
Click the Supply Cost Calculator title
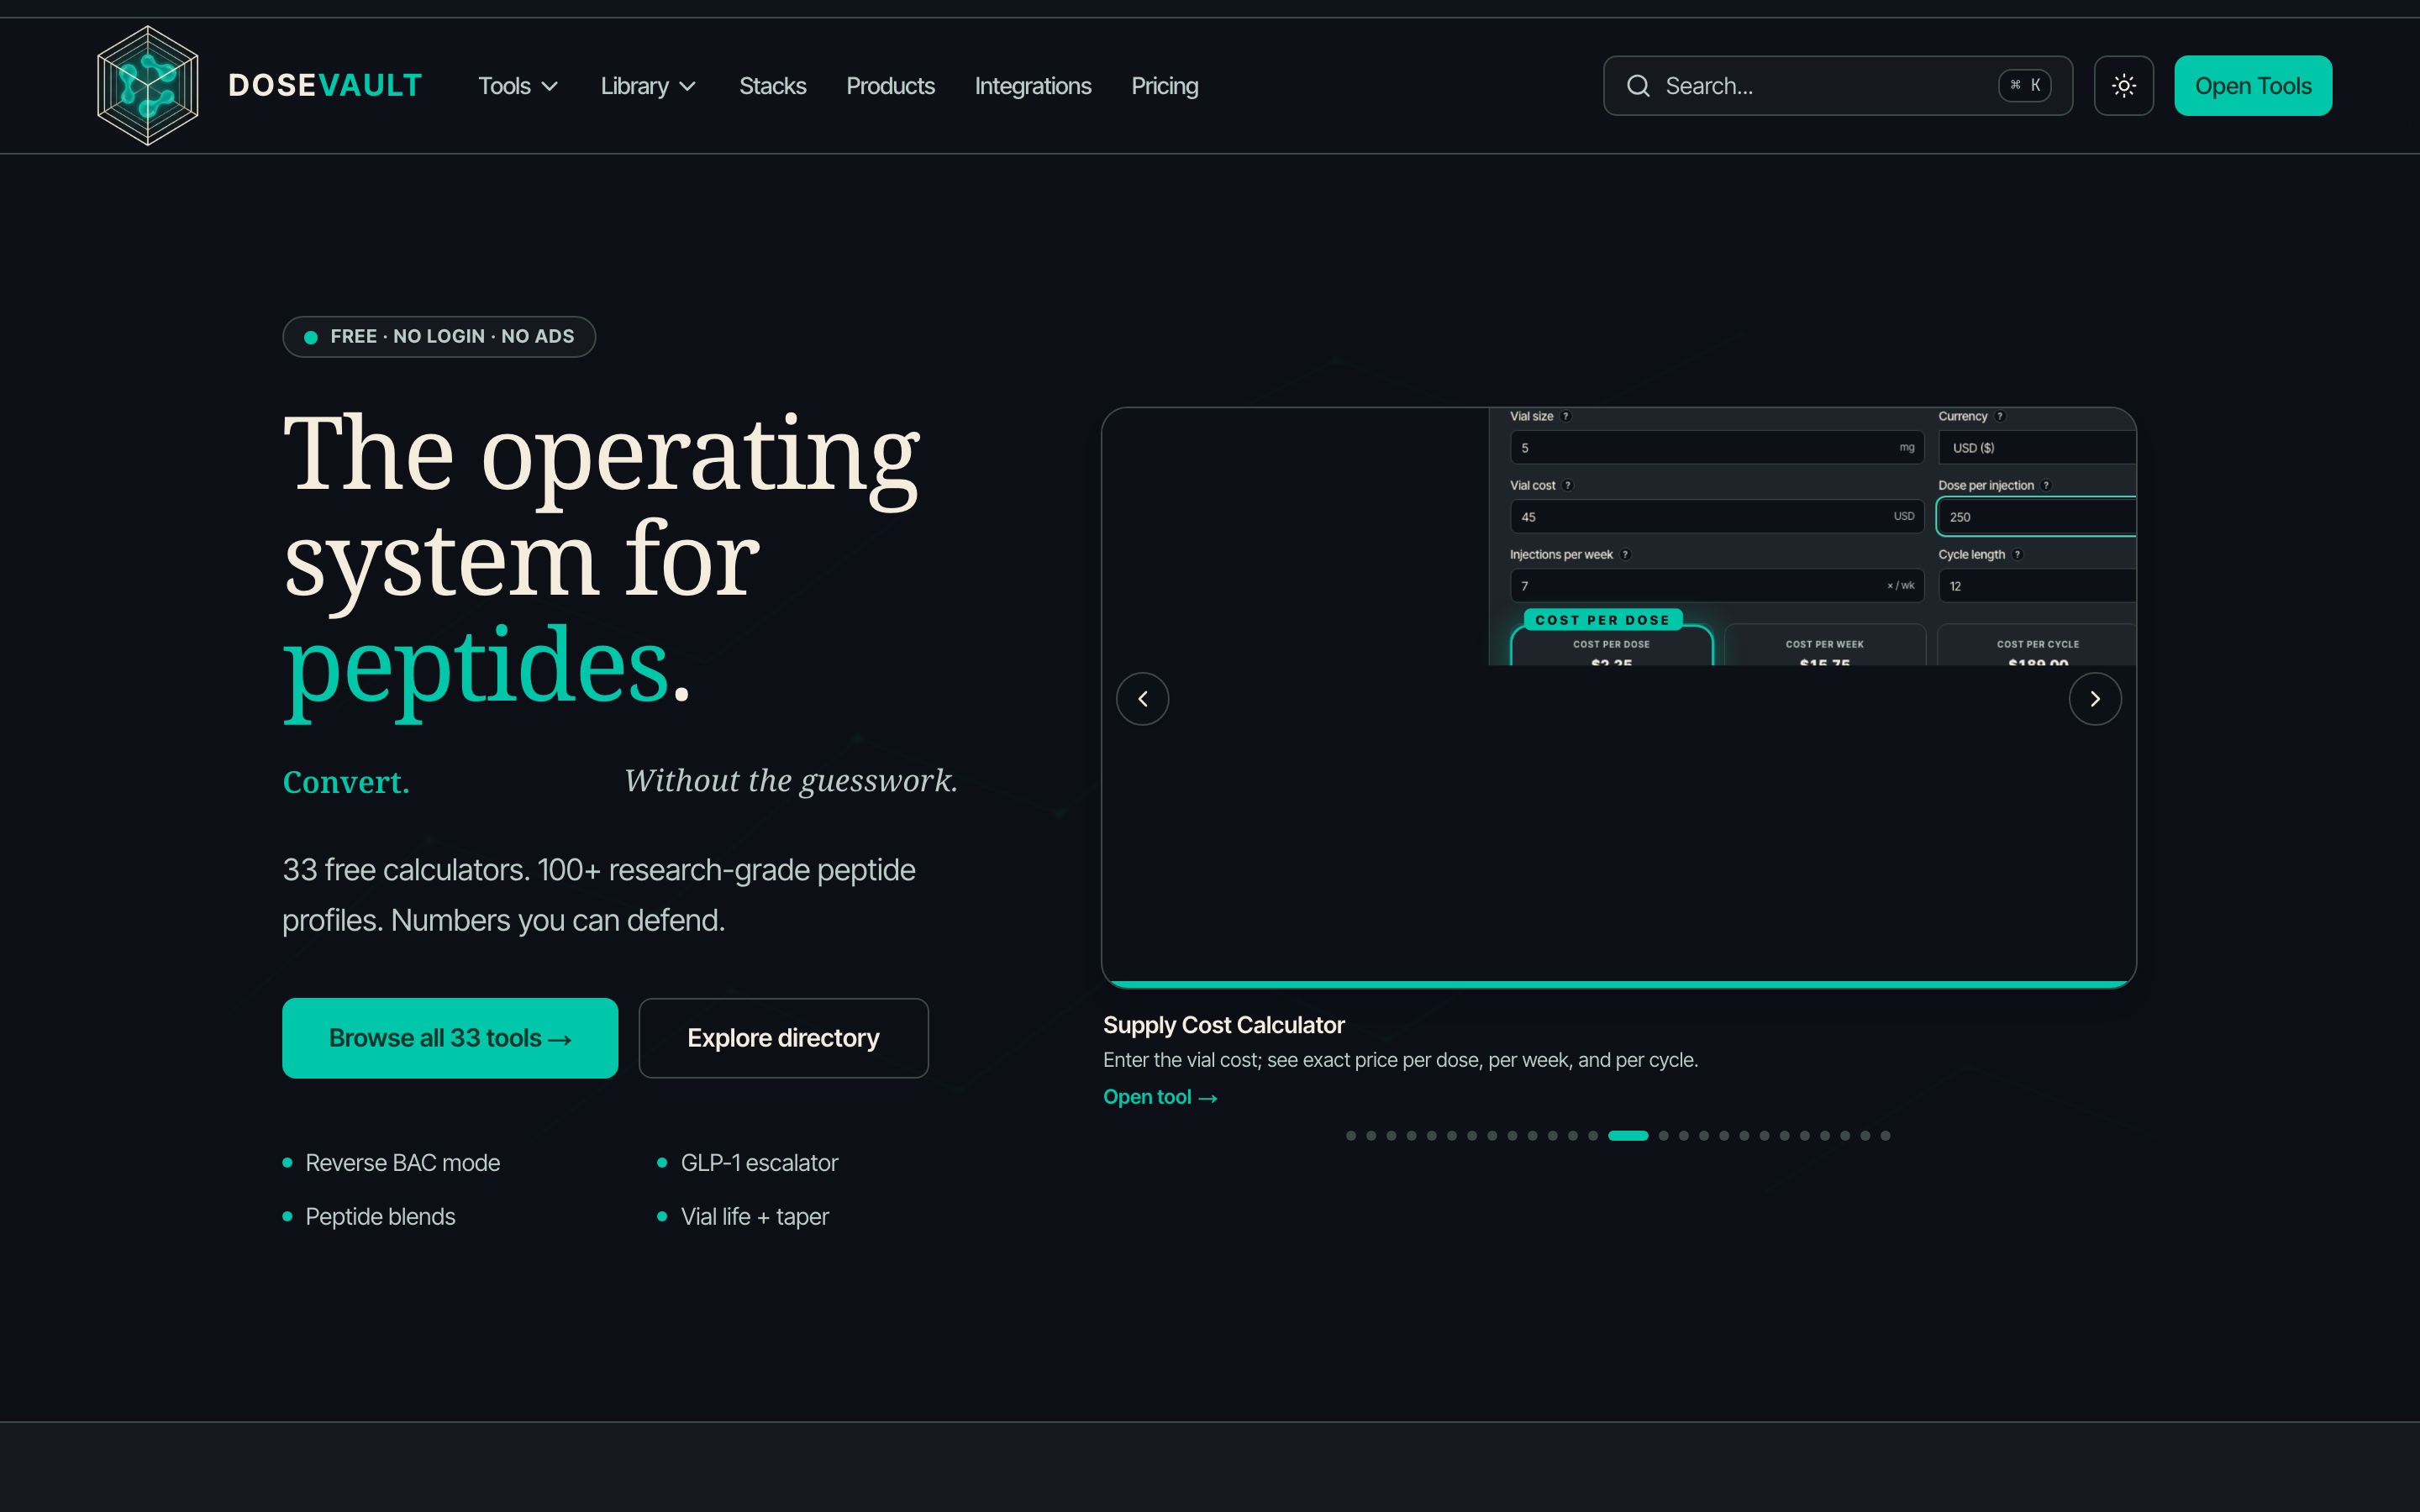click(1223, 1025)
